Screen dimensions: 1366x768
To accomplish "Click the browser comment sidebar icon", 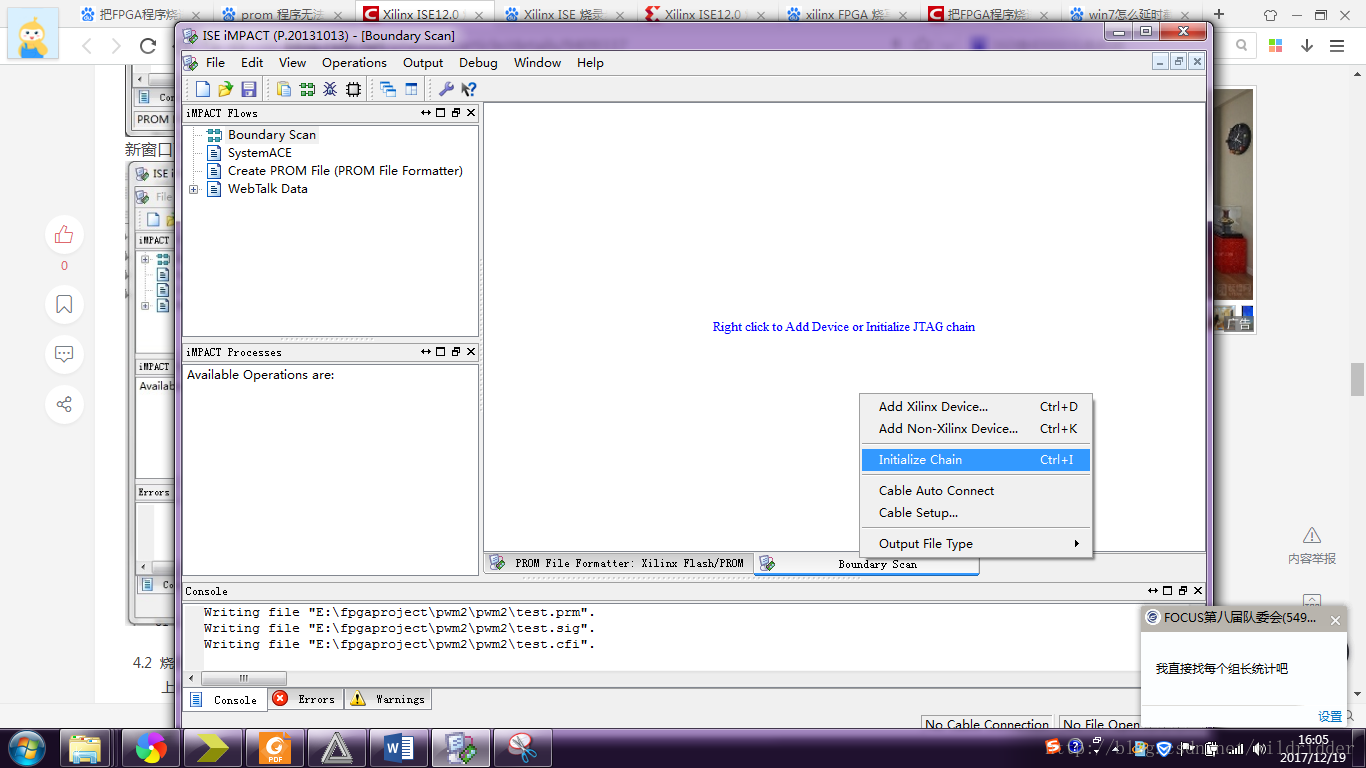I will (x=64, y=354).
